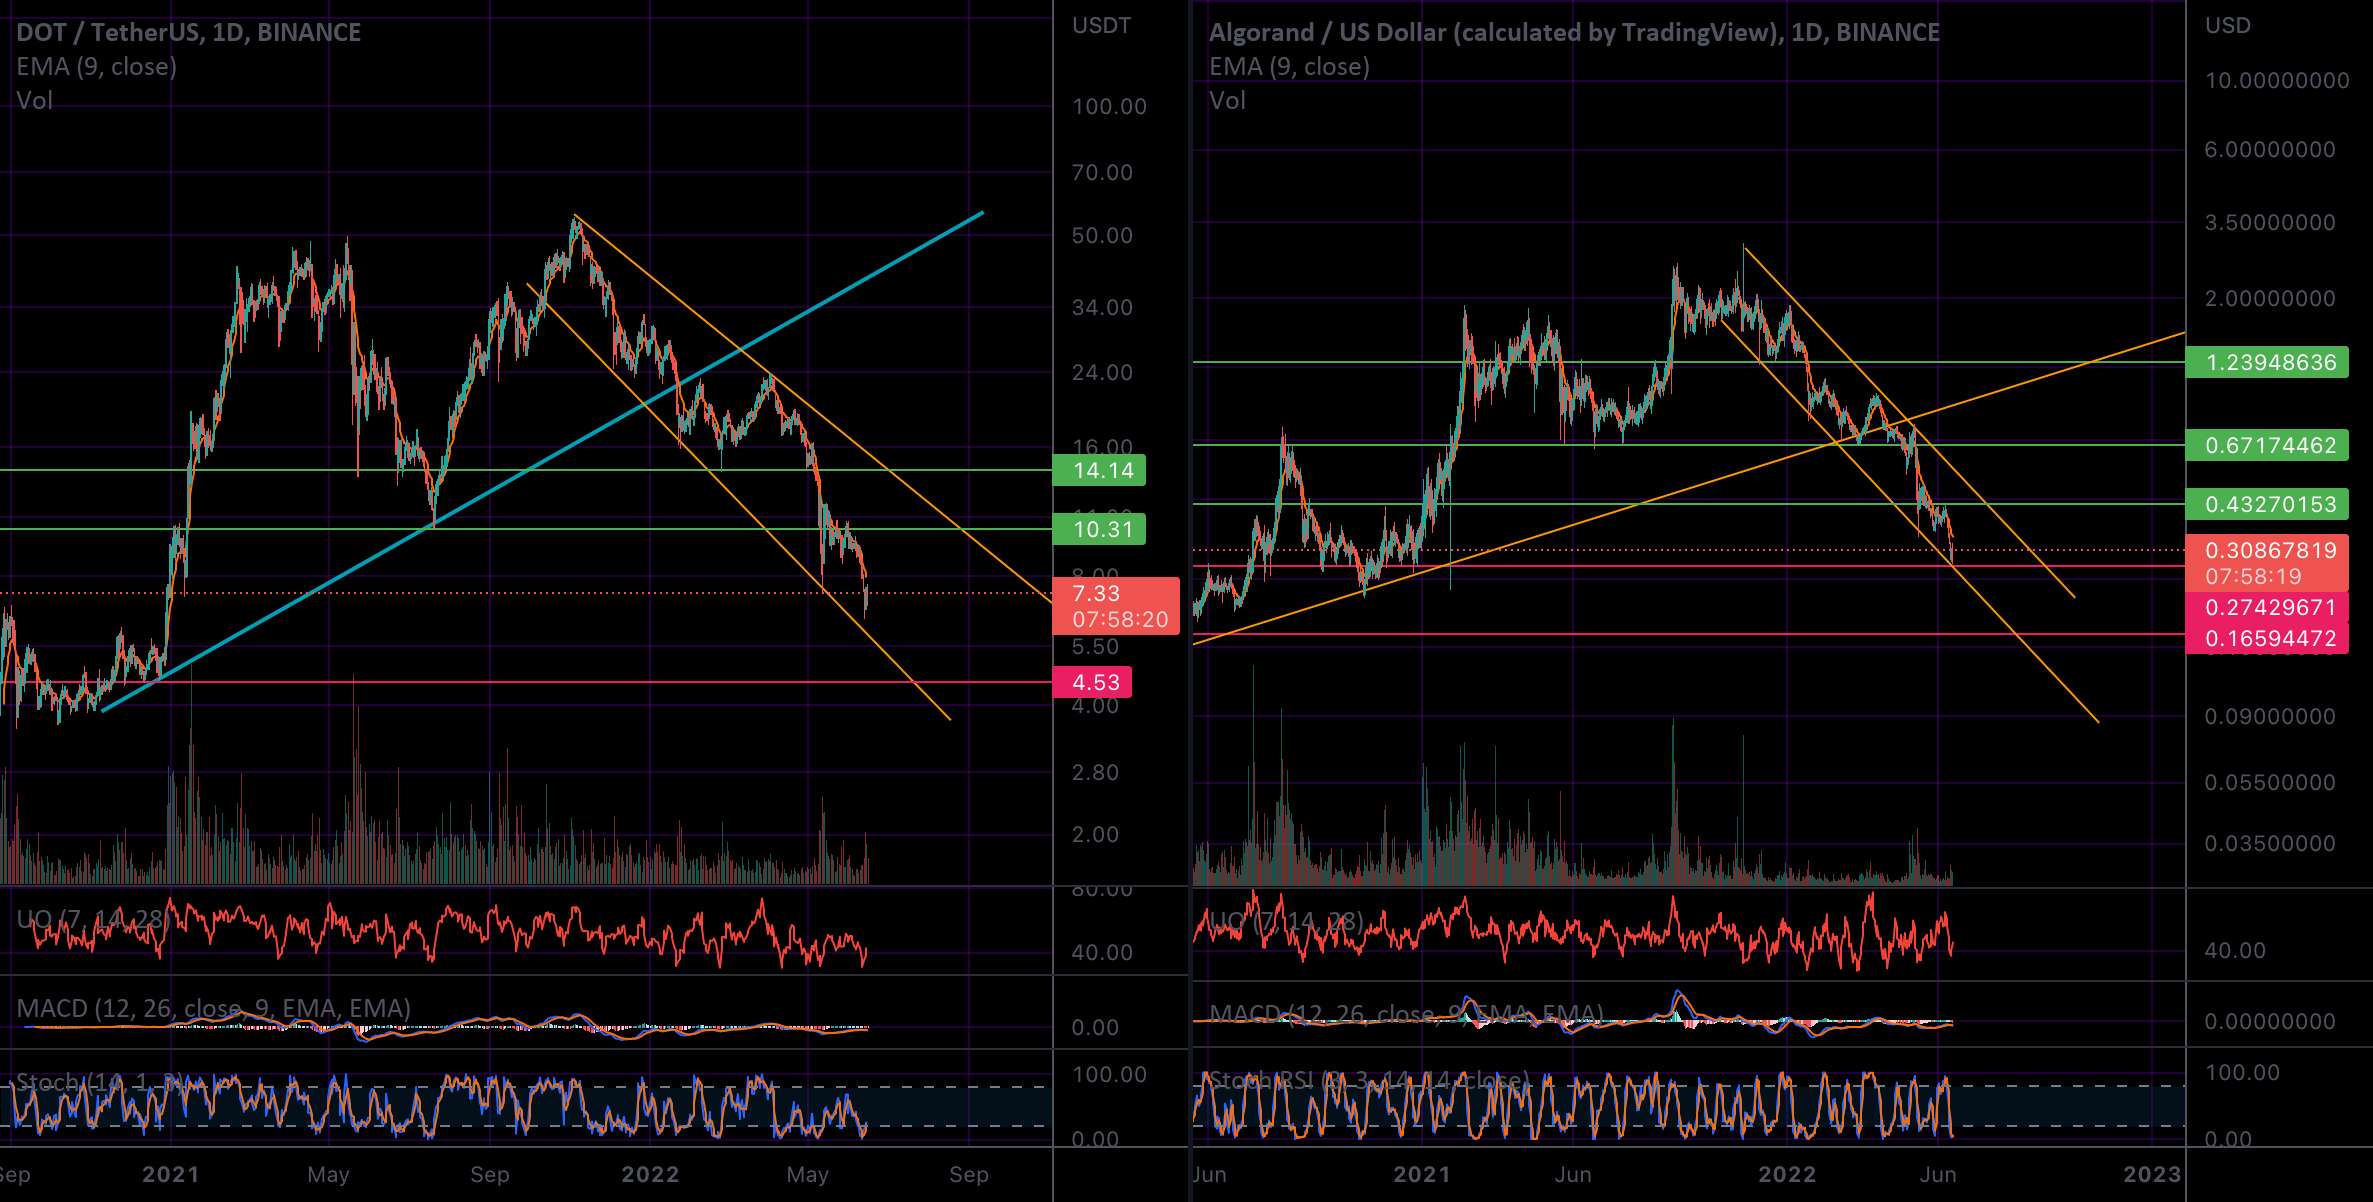Image resolution: width=2373 pixels, height=1202 pixels.
Task: Click the 10.00000000 tick on Algorand price axis
Action: tap(2277, 81)
